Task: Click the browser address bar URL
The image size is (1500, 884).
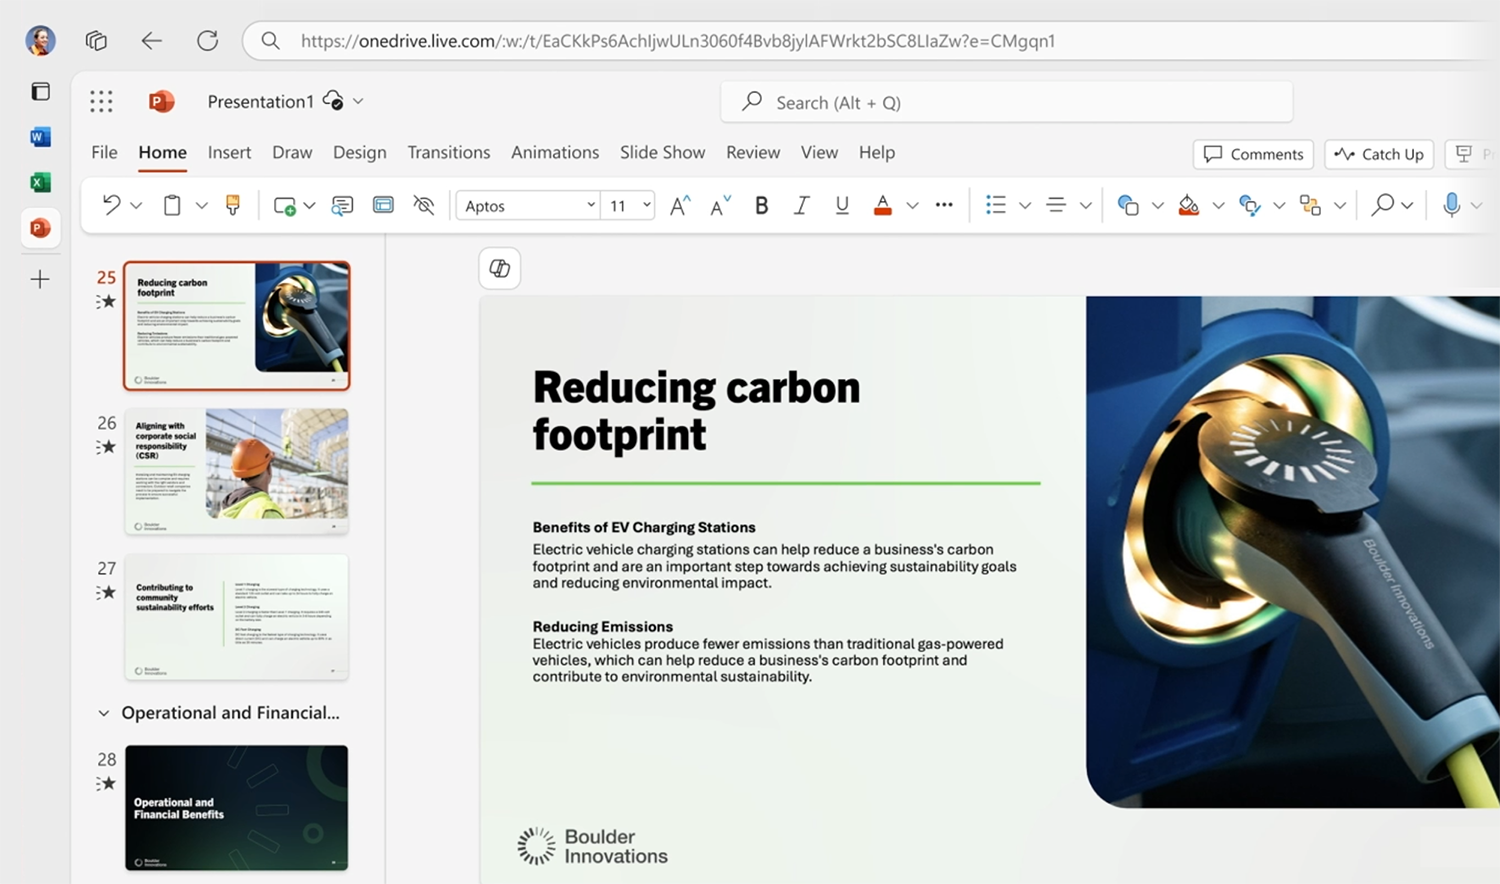Action: pyautogui.click(x=678, y=41)
